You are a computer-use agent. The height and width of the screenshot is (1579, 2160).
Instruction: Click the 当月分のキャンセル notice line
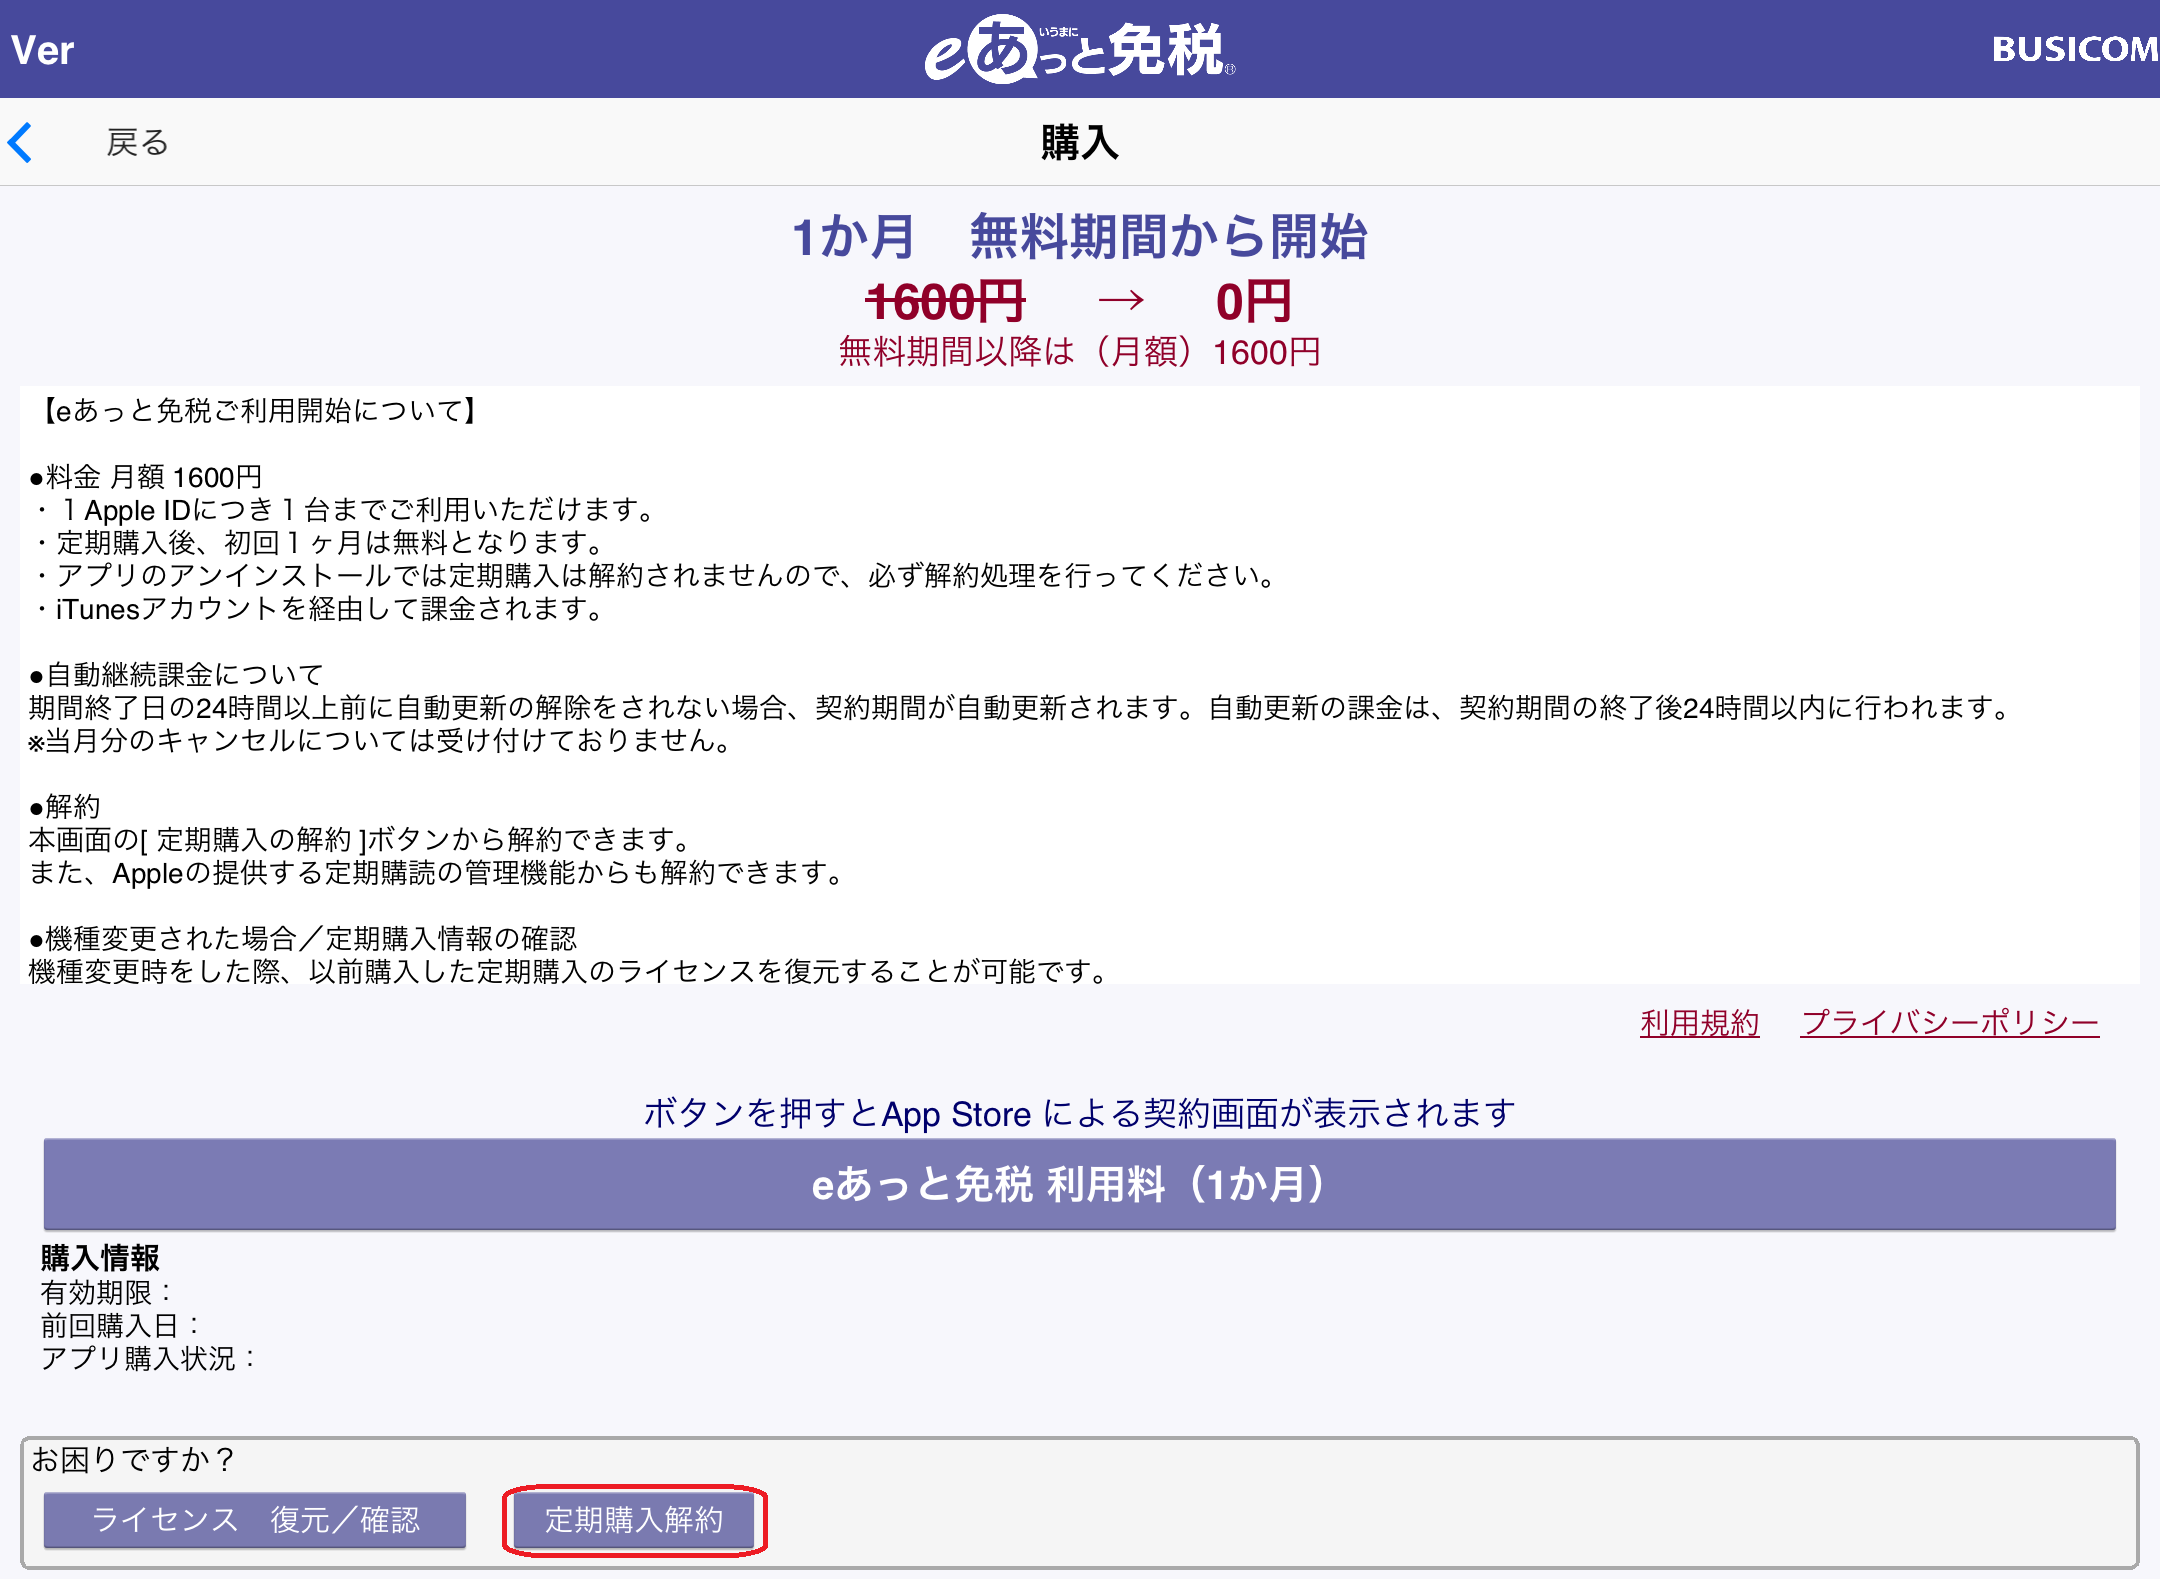[x=382, y=741]
